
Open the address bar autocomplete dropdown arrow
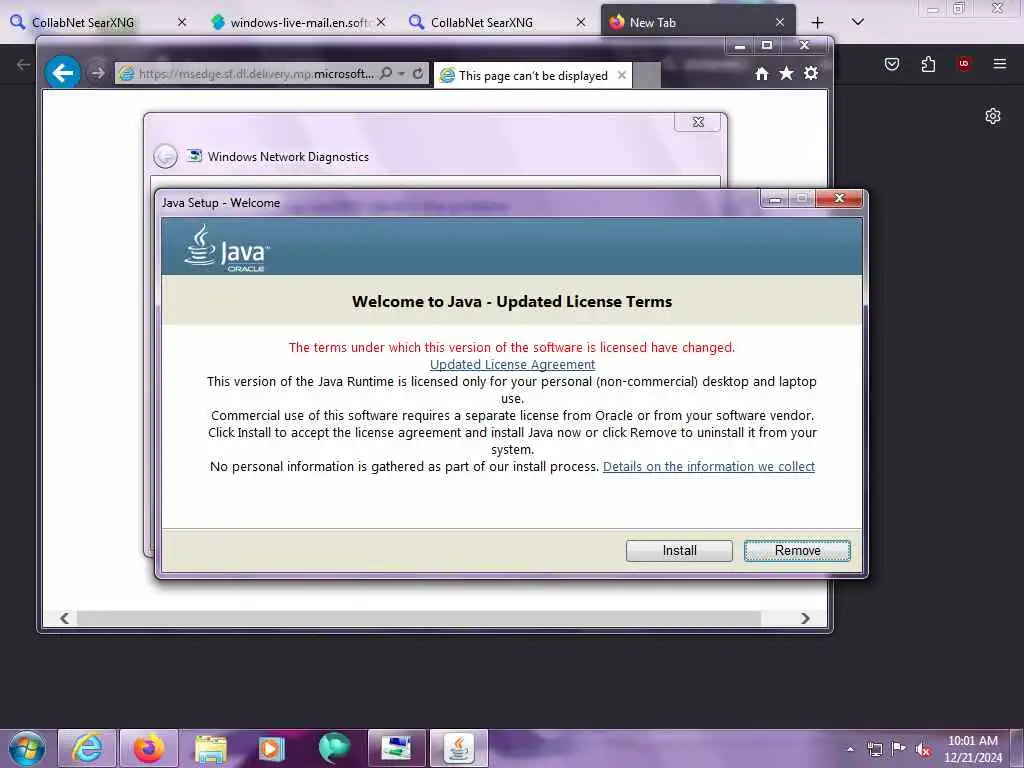402,73
